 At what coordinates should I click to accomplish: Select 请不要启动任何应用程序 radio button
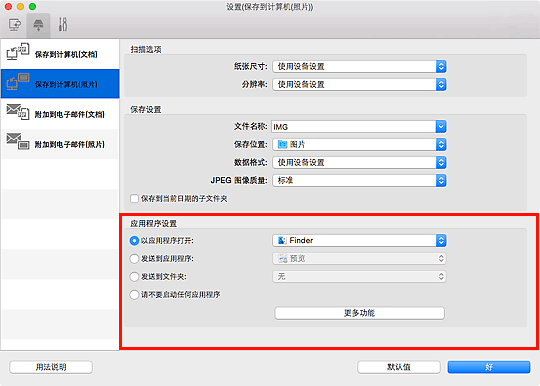pos(134,295)
